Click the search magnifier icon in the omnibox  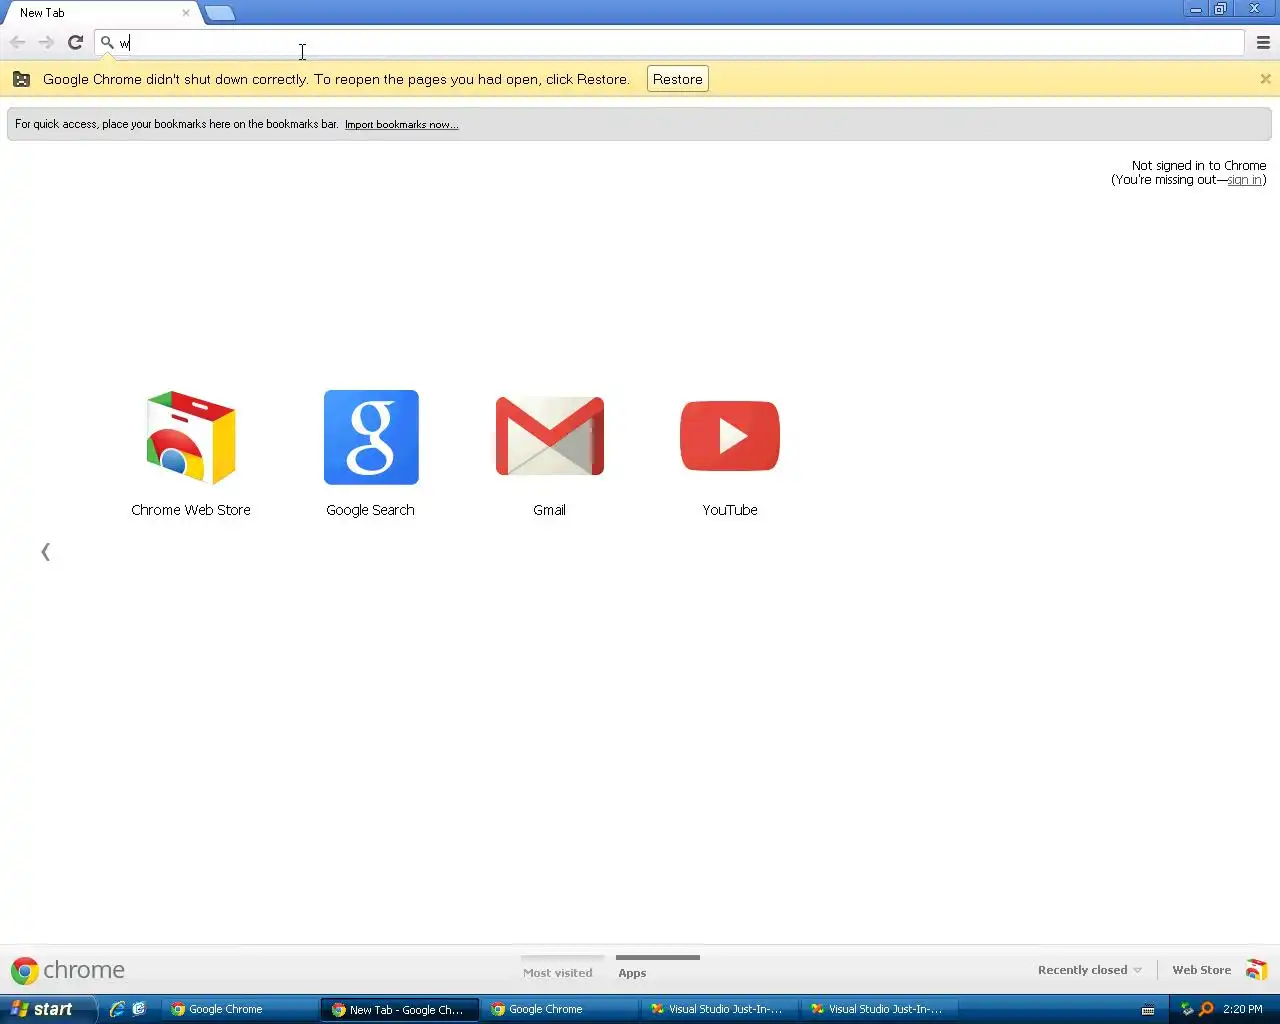107,43
